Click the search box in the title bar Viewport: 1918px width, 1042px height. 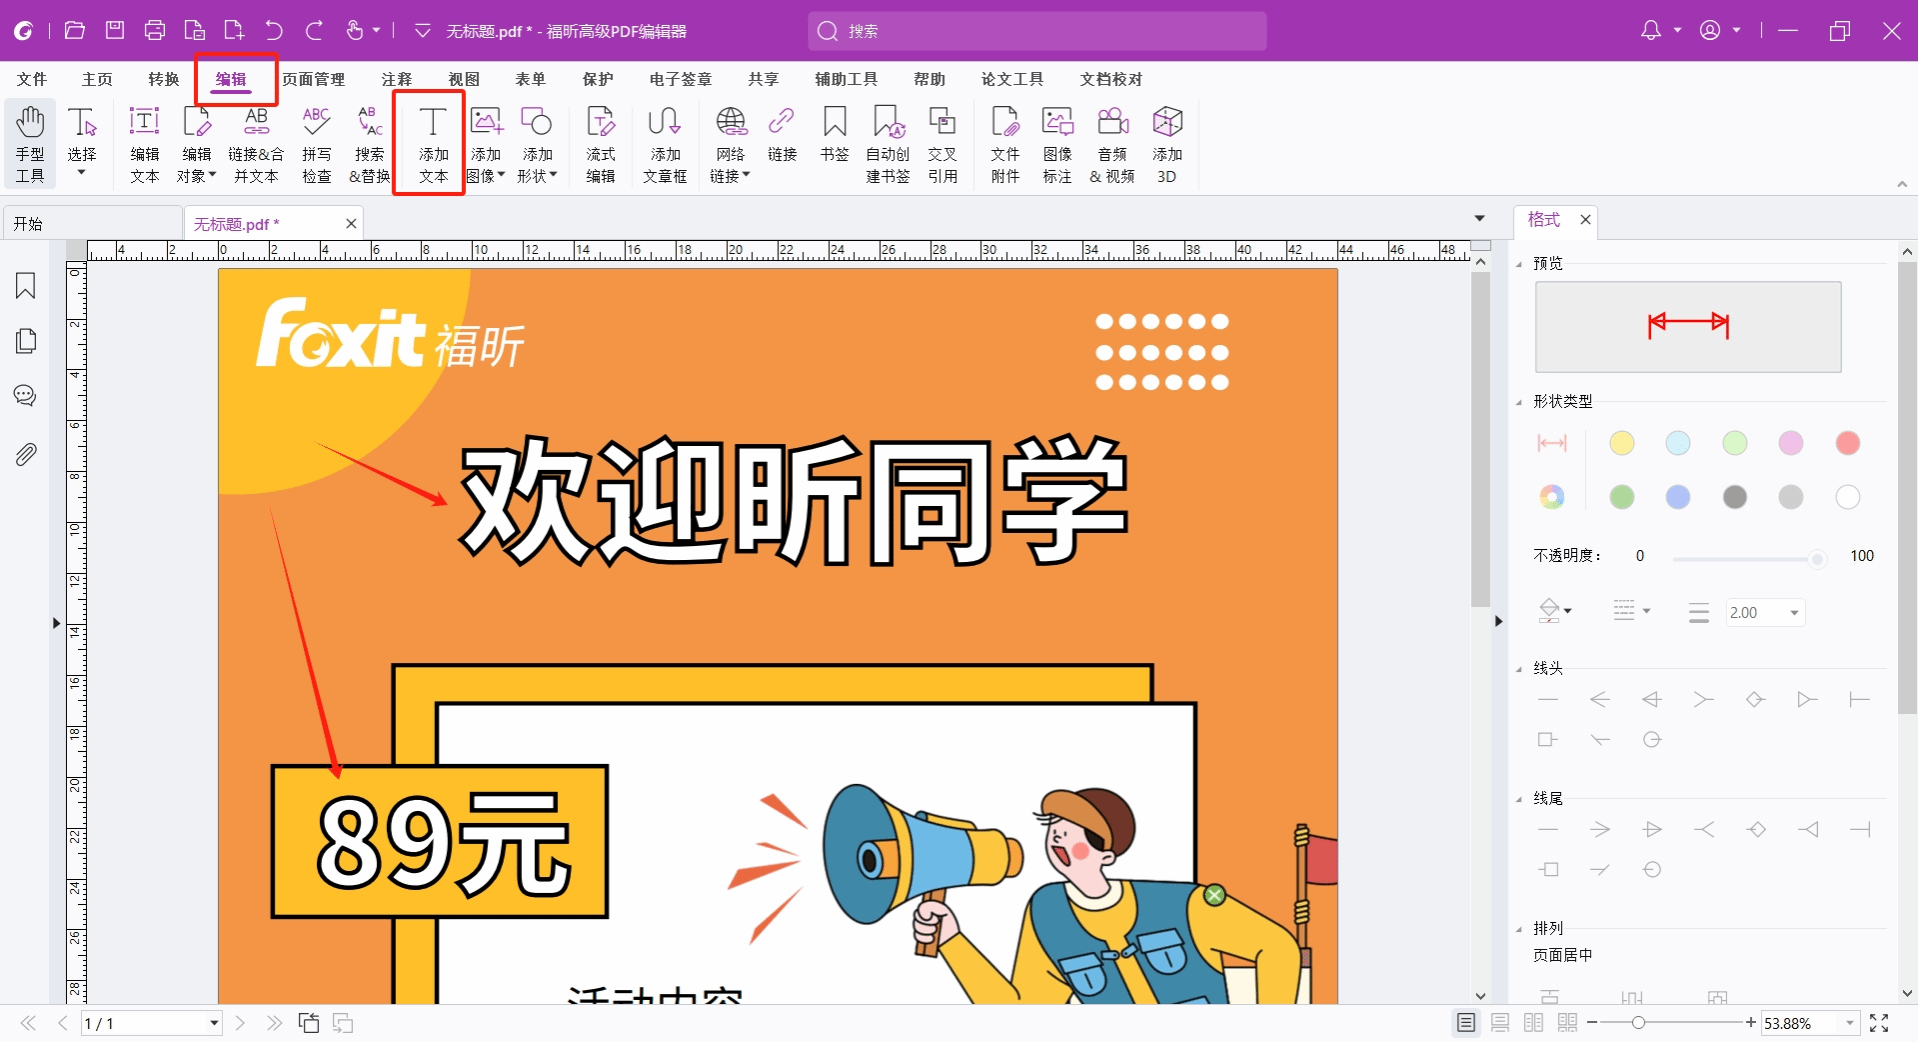pyautogui.click(x=1036, y=31)
